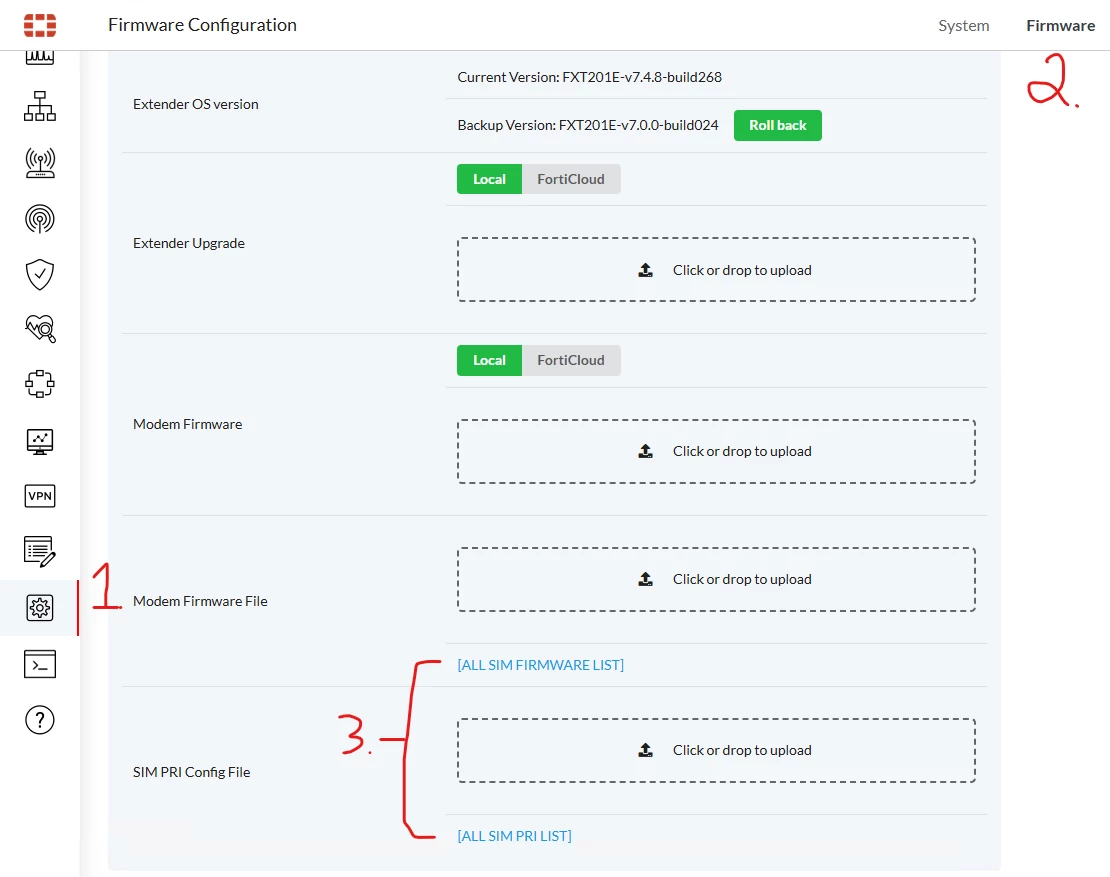Open the settings gear sidebar icon
The width and height of the screenshot is (1110, 877).
pyautogui.click(x=40, y=608)
